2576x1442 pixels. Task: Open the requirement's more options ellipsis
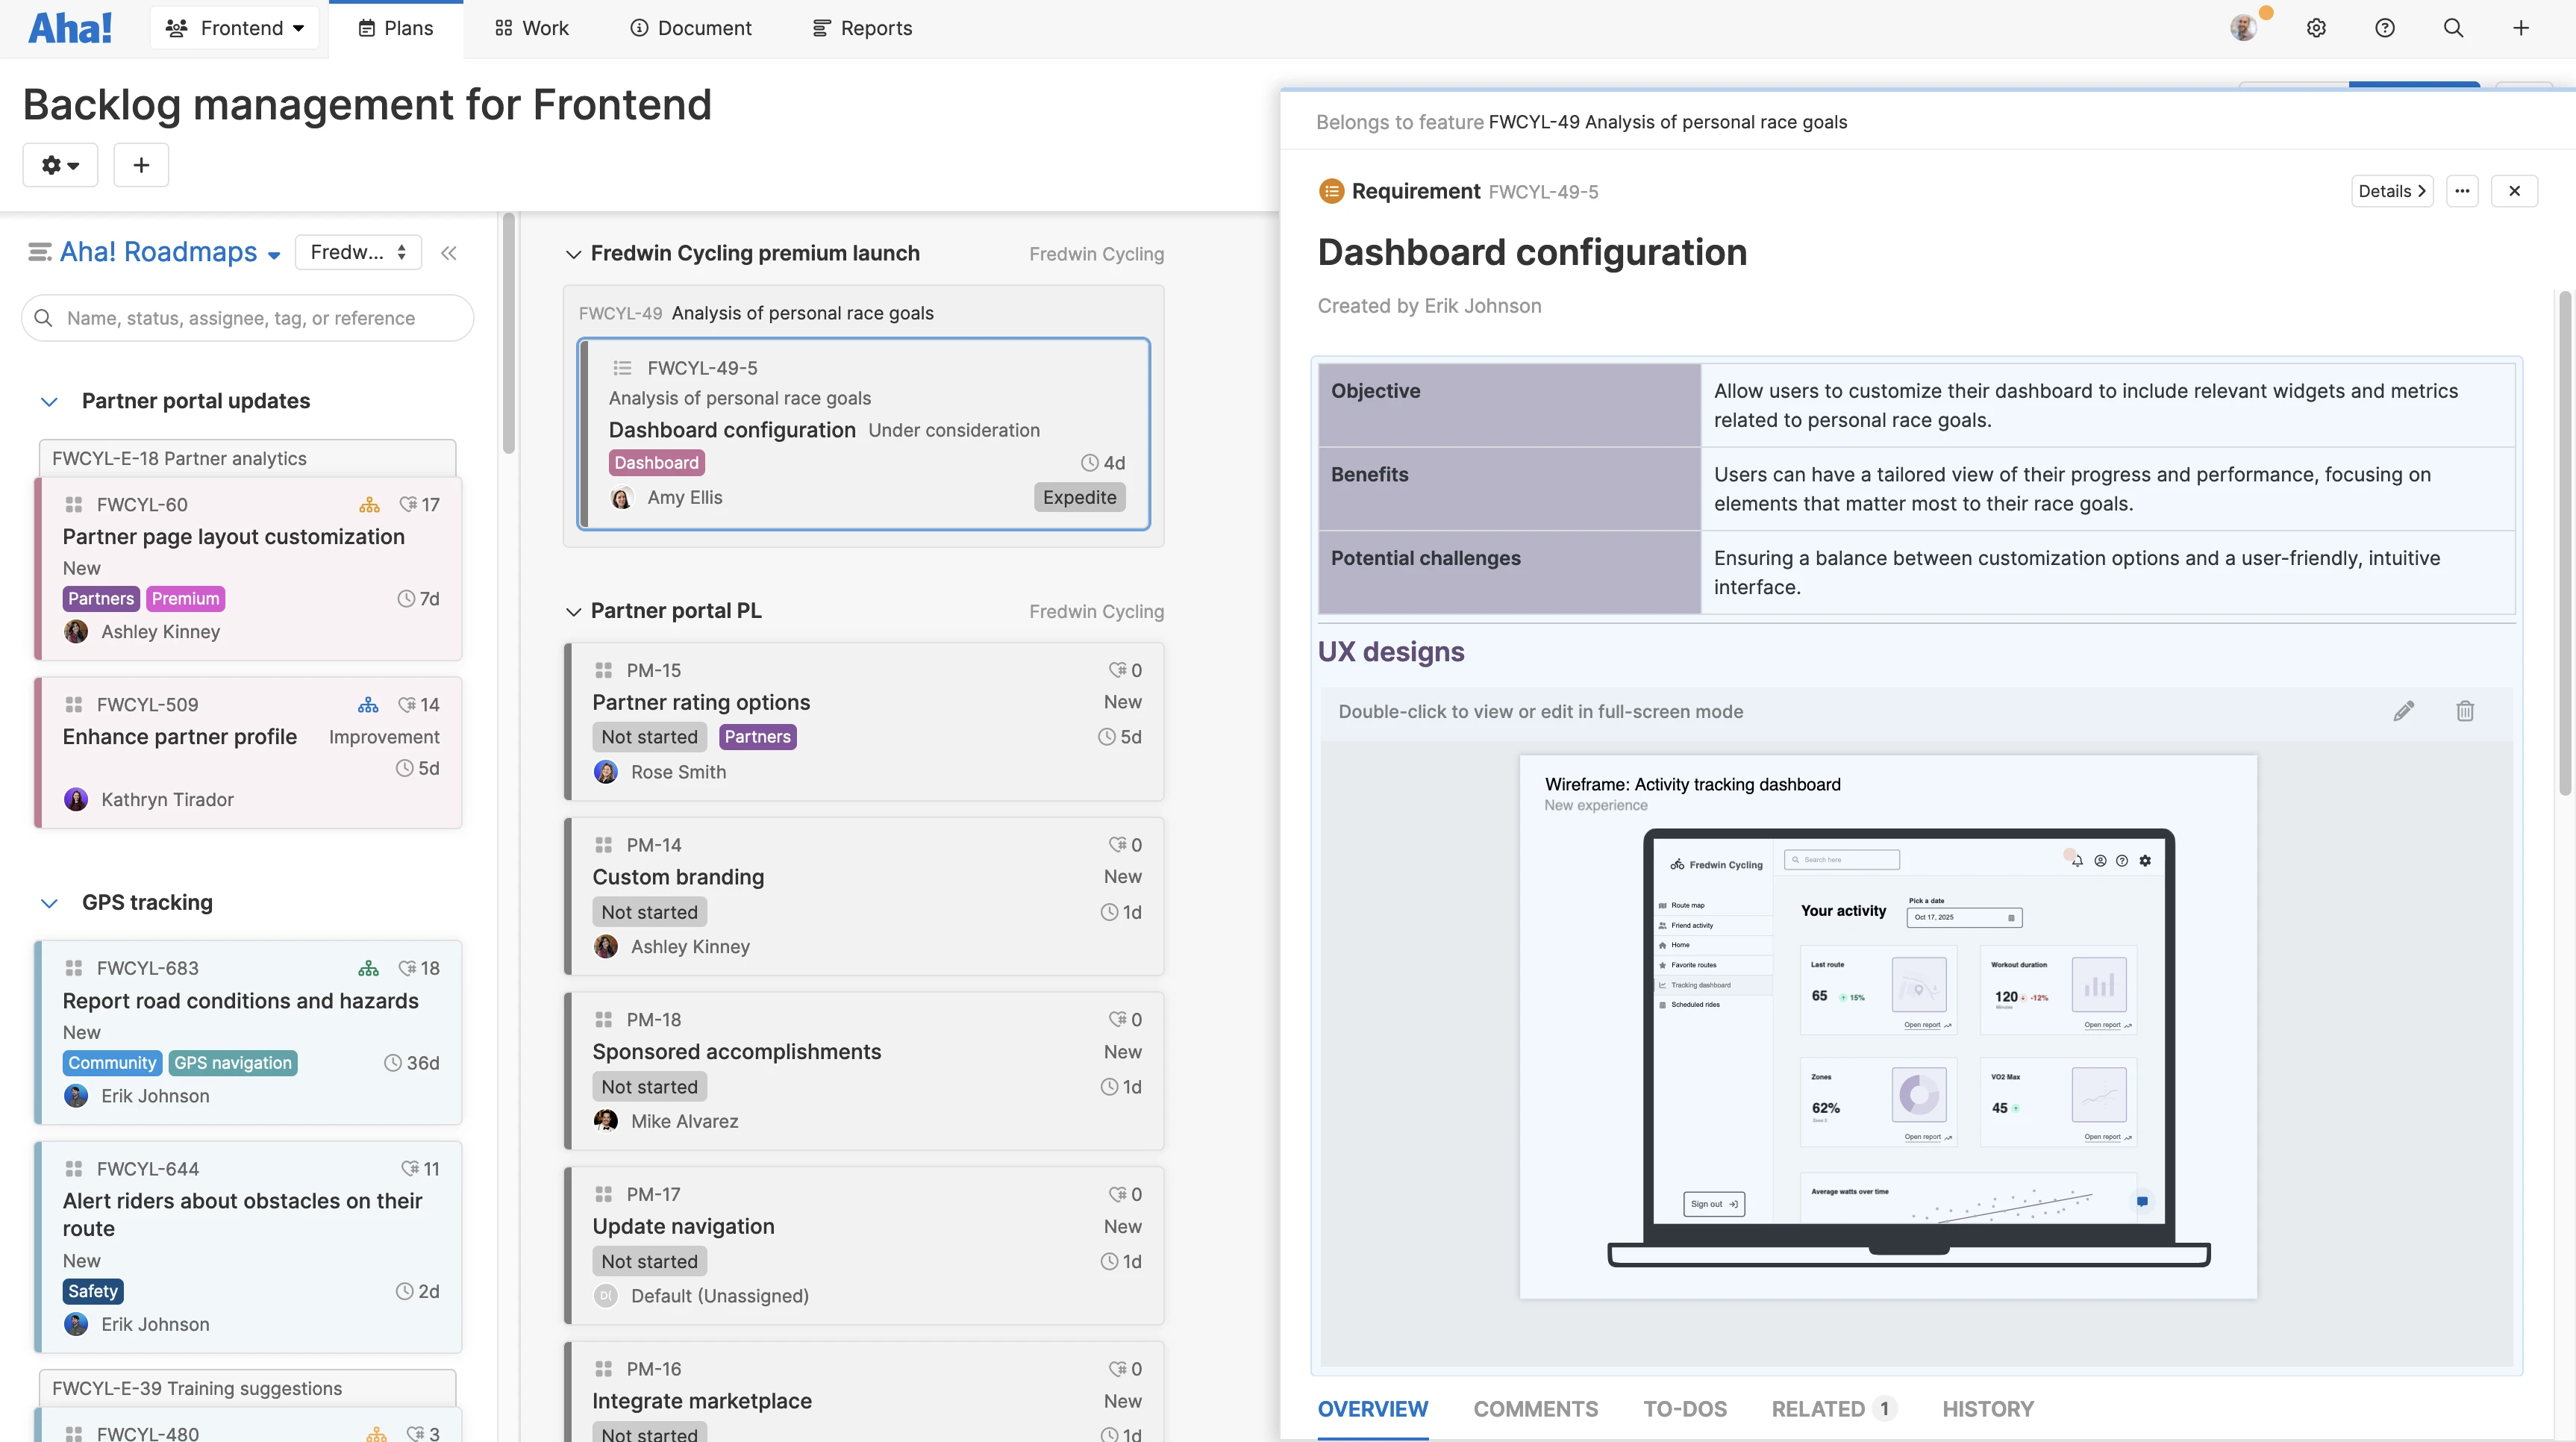point(2463,190)
